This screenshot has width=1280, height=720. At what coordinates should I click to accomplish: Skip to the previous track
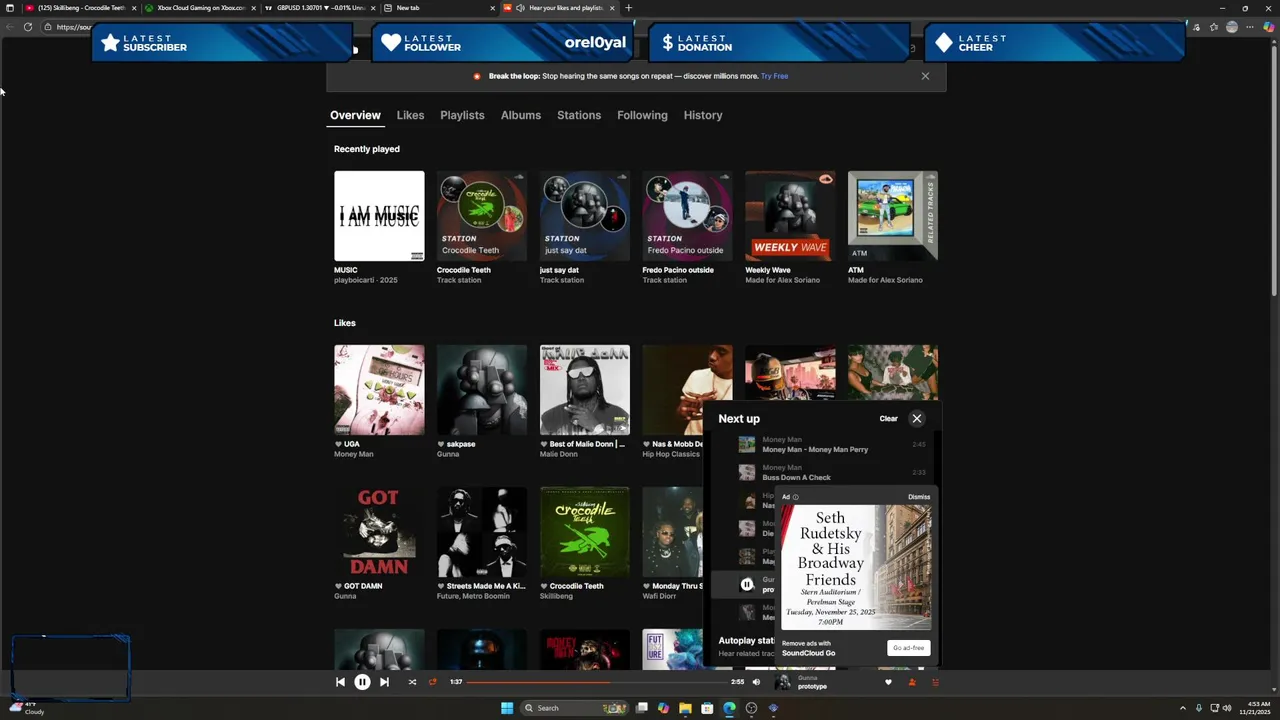(x=340, y=682)
